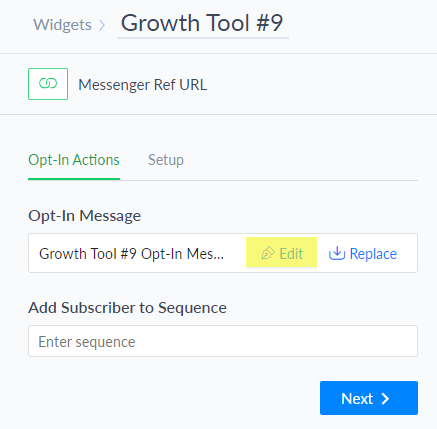
Task: Click the Messenger Ref URL label
Action: pos(143,85)
